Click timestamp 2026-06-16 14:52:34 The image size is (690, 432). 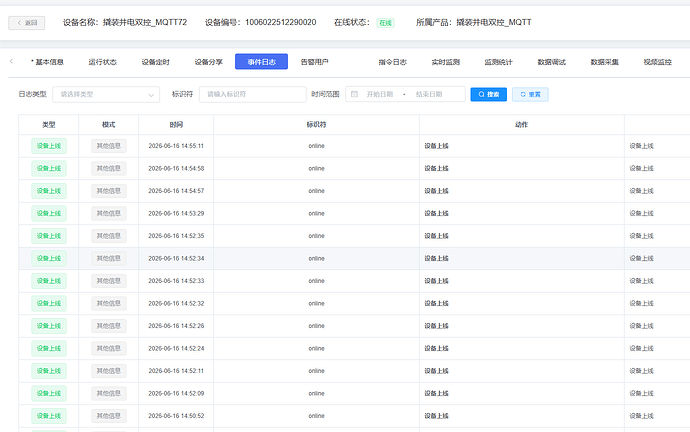coord(176,258)
